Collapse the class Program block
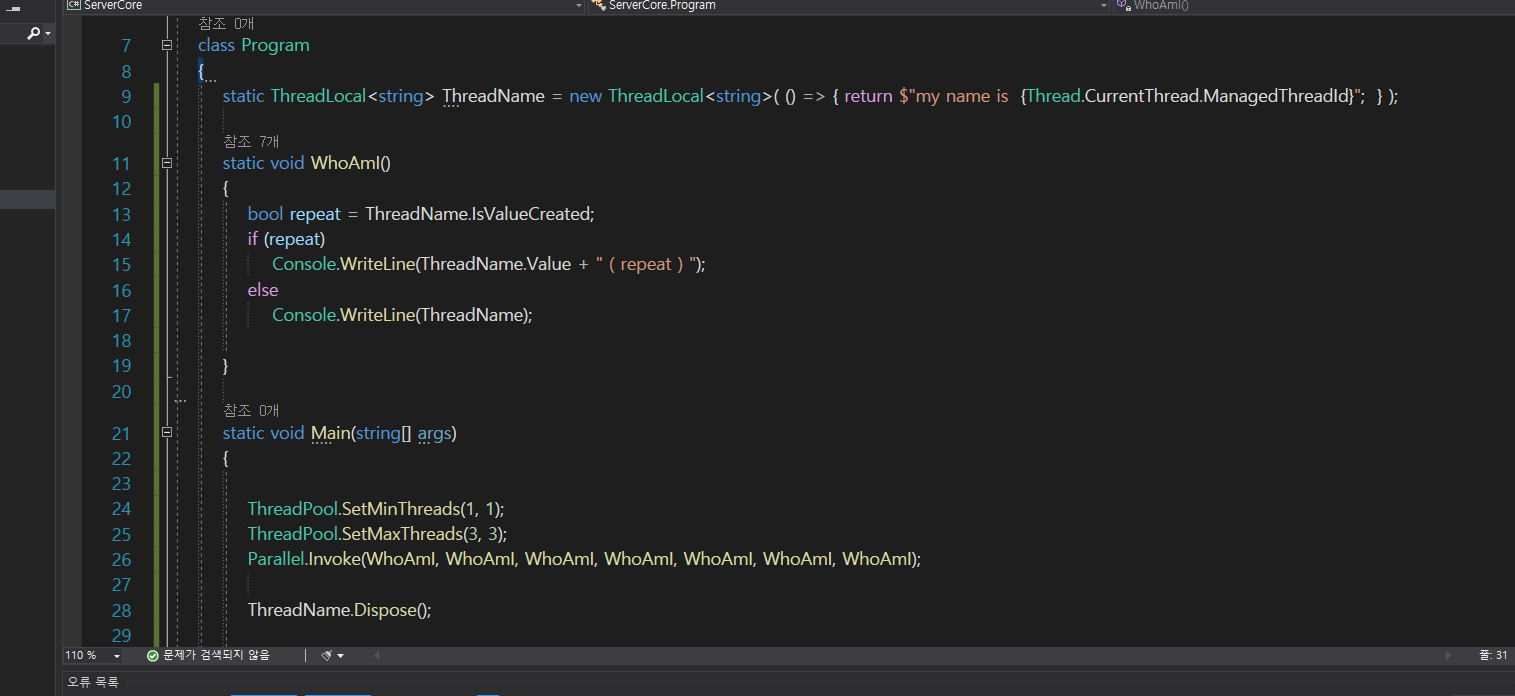1515x696 pixels. [x=167, y=45]
